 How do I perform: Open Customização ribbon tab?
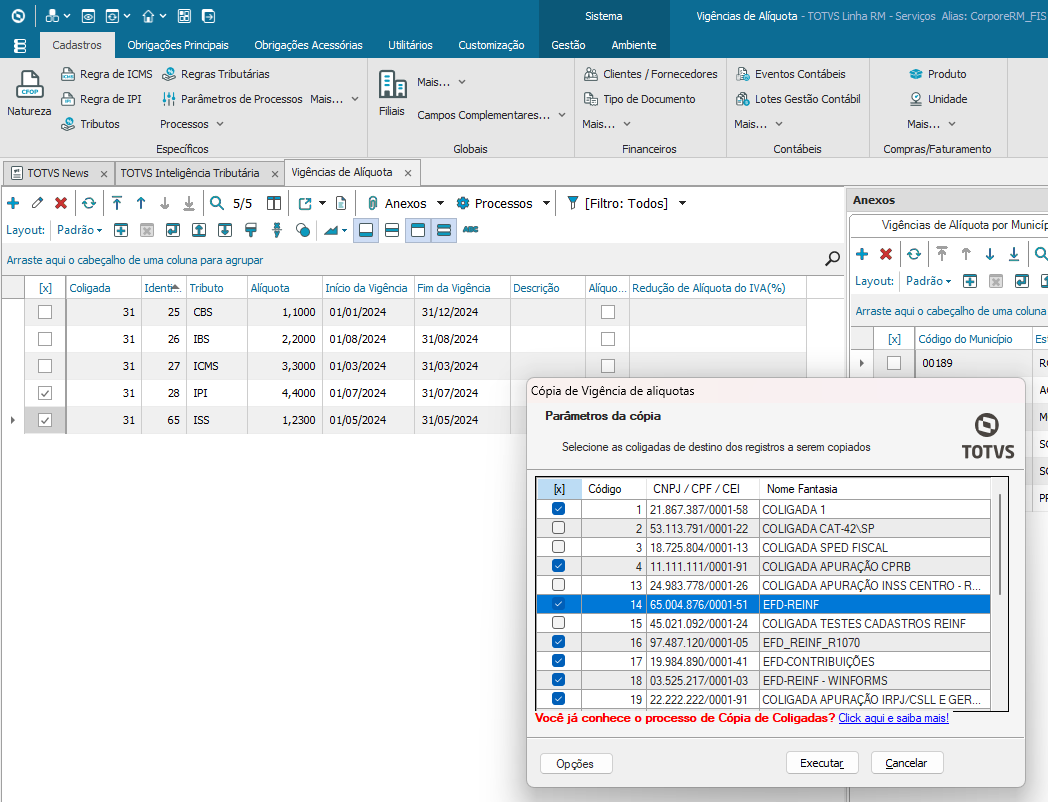coord(491,45)
